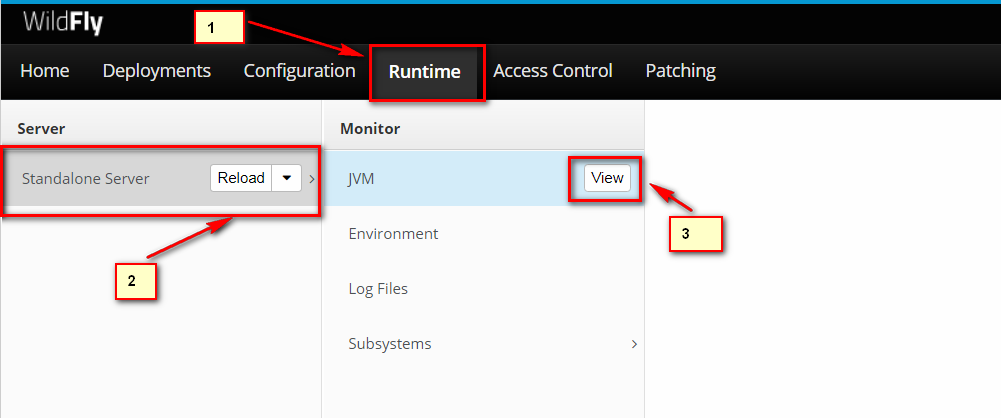Click the WildFly logo
The width and height of the screenshot is (1001, 418).
[63, 22]
